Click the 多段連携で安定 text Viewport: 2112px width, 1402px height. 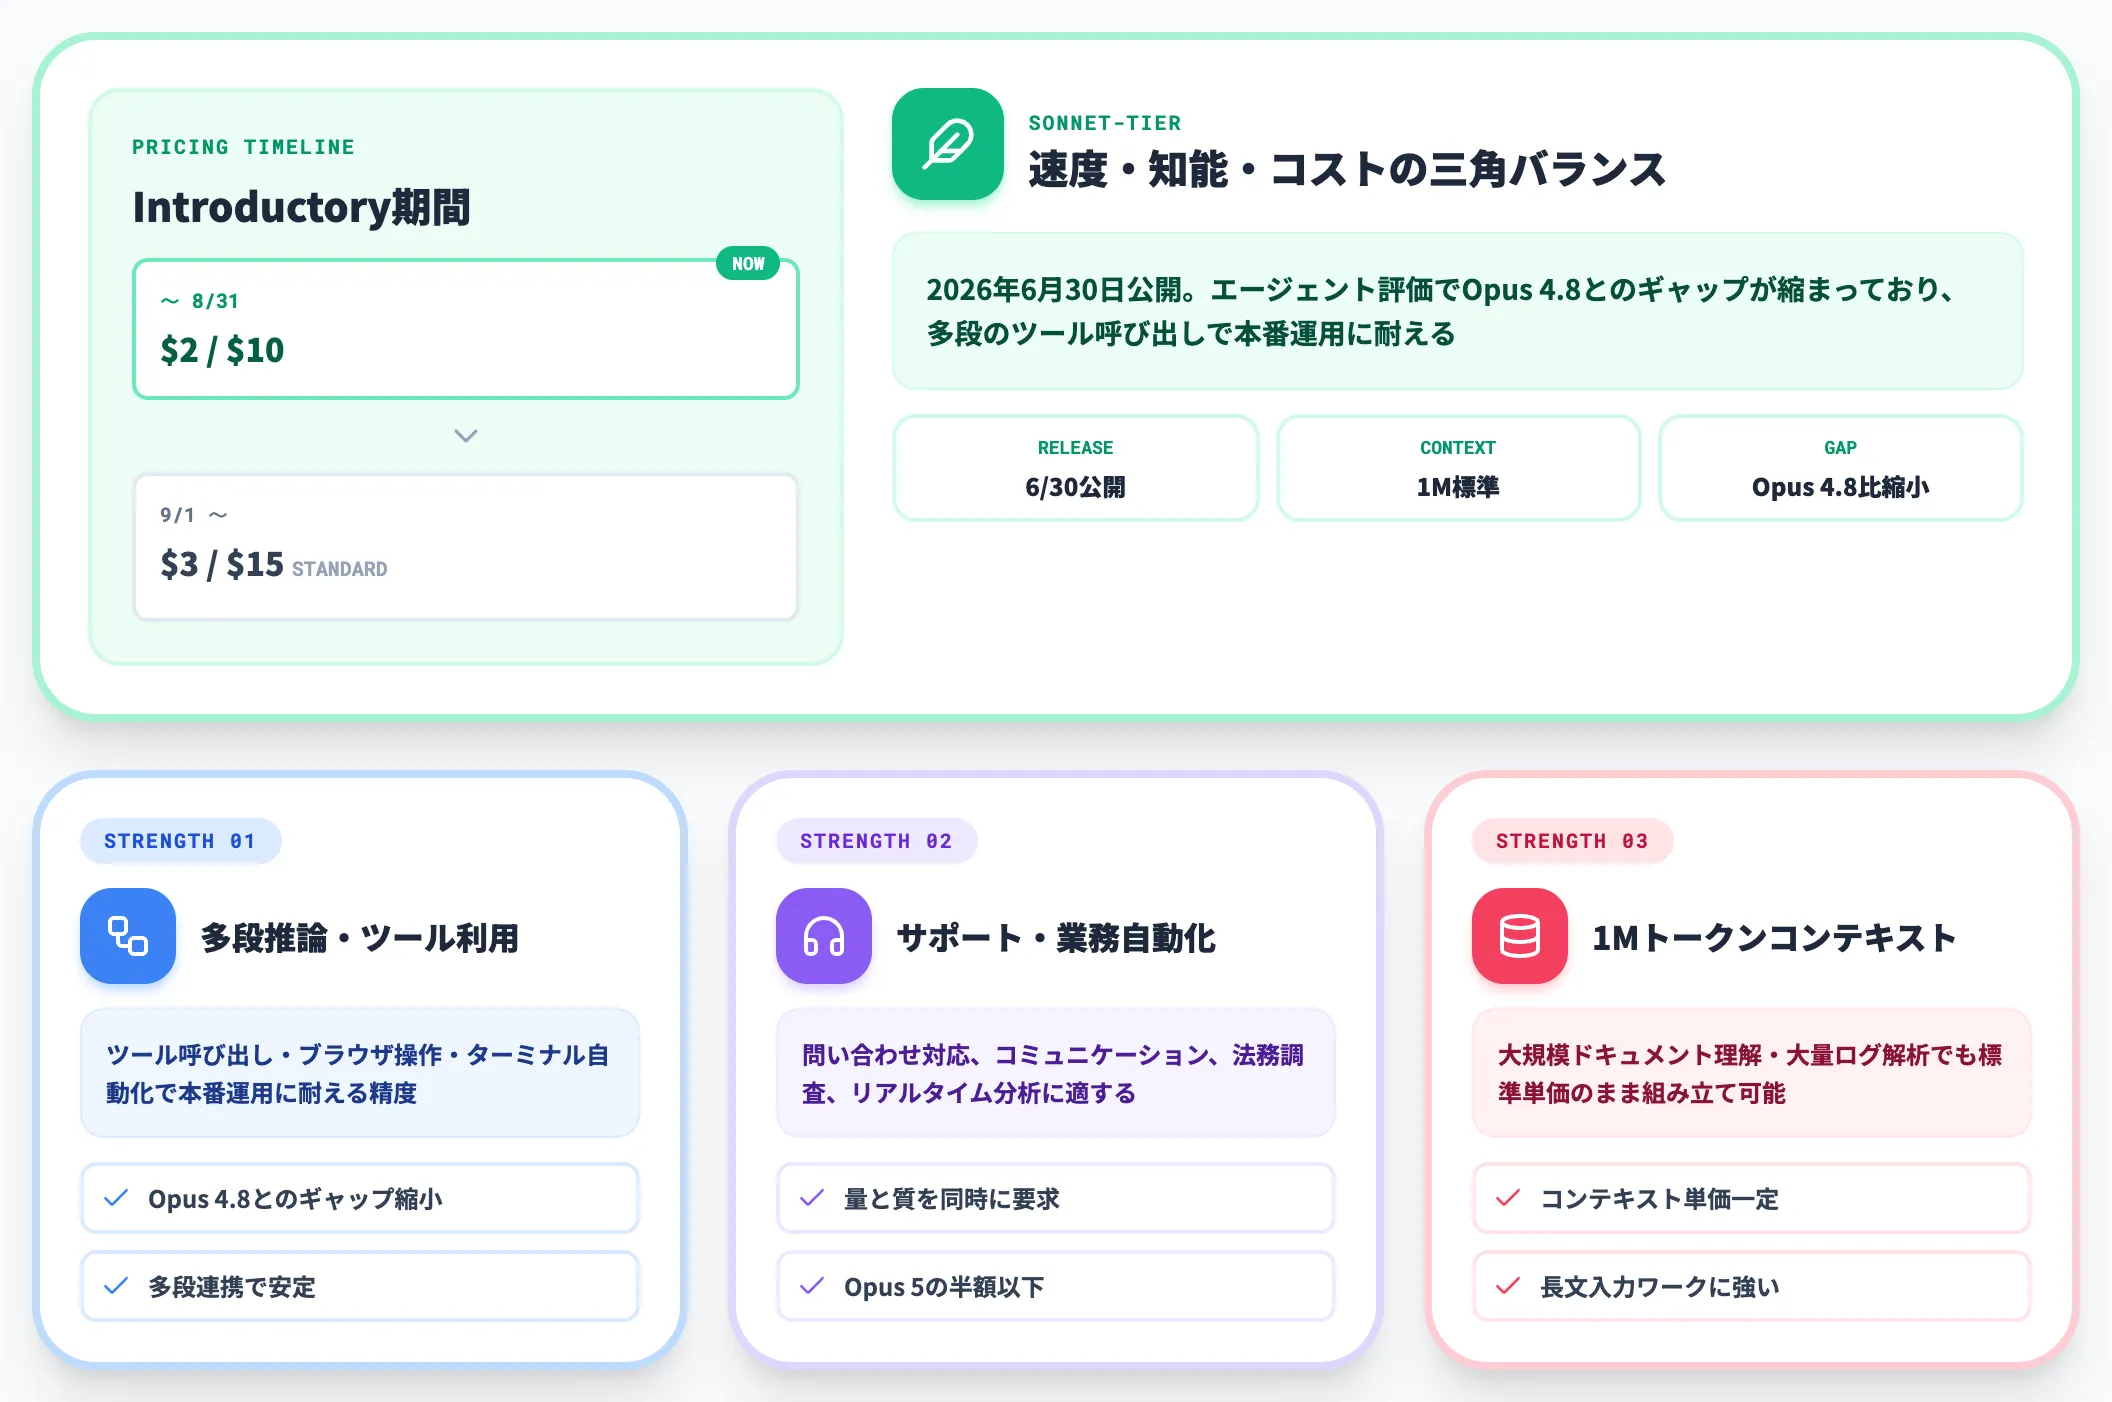(232, 1286)
